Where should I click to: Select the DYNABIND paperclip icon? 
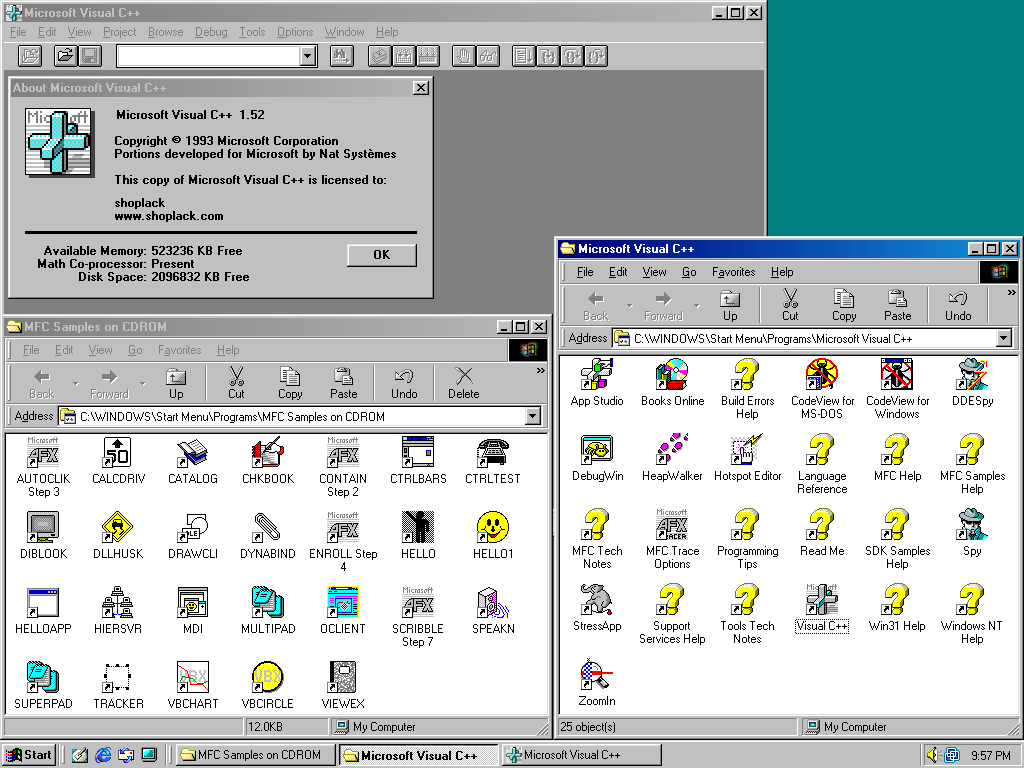[x=268, y=526]
